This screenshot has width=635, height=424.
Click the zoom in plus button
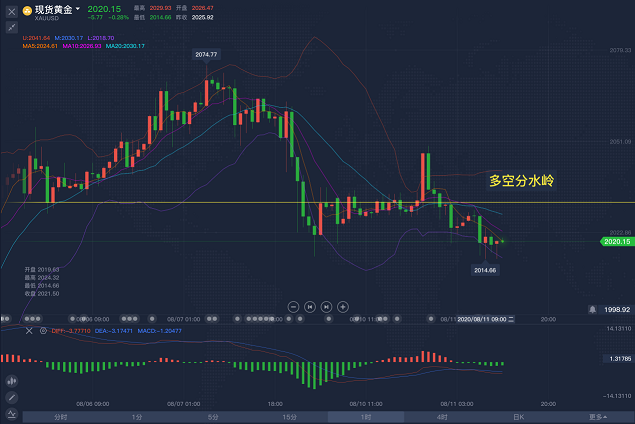coord(343,306)
